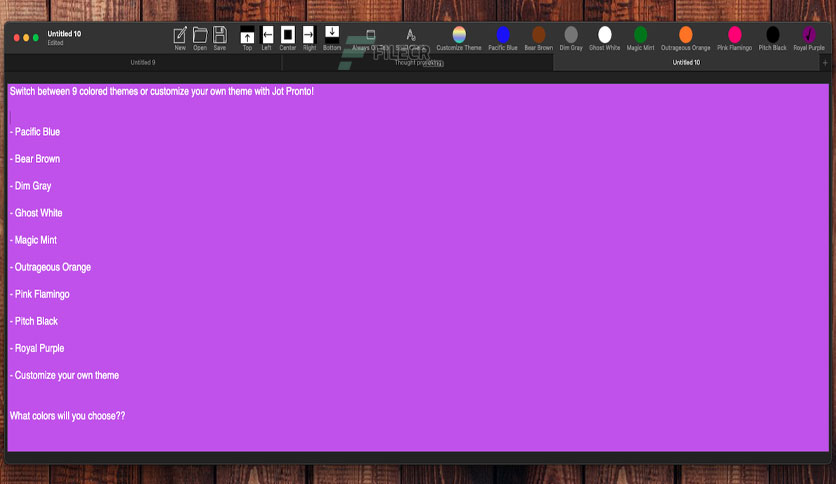Apply the Magic Mint theme
Image resolution: width=836 pixels, height=484 pixels.
pos(640,35)
